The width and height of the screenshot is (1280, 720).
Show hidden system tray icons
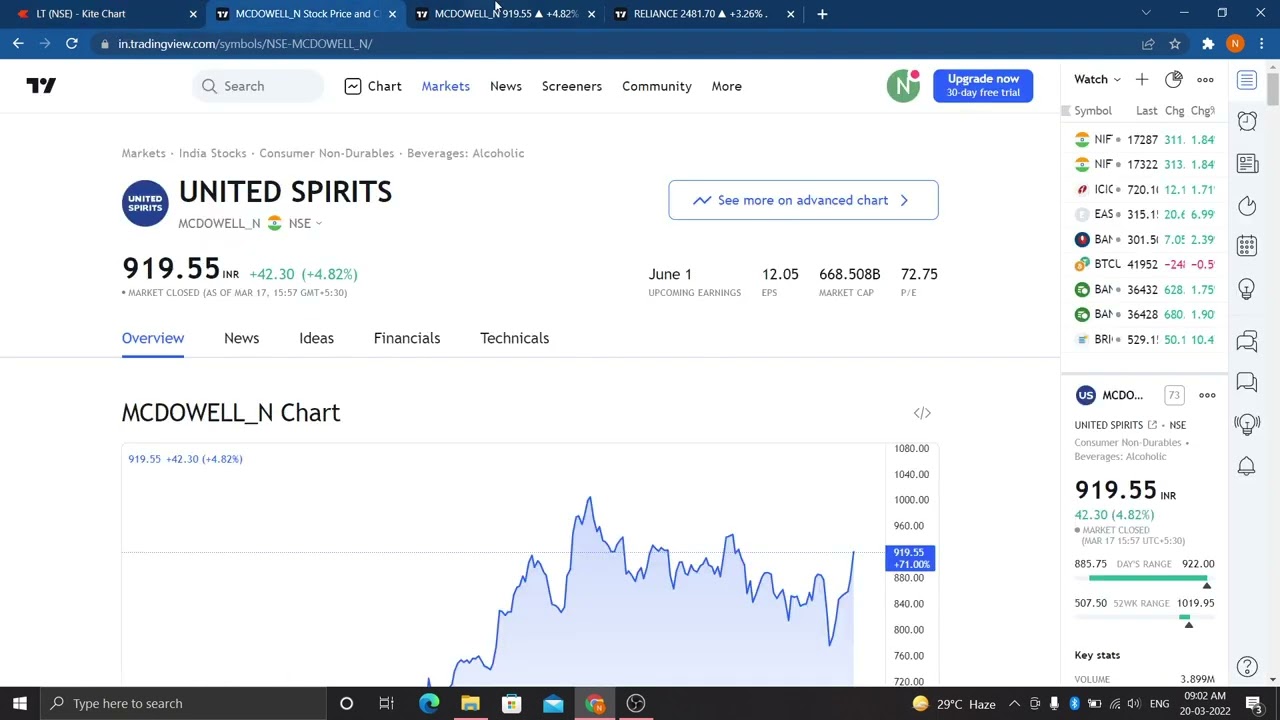(1014, 703)
